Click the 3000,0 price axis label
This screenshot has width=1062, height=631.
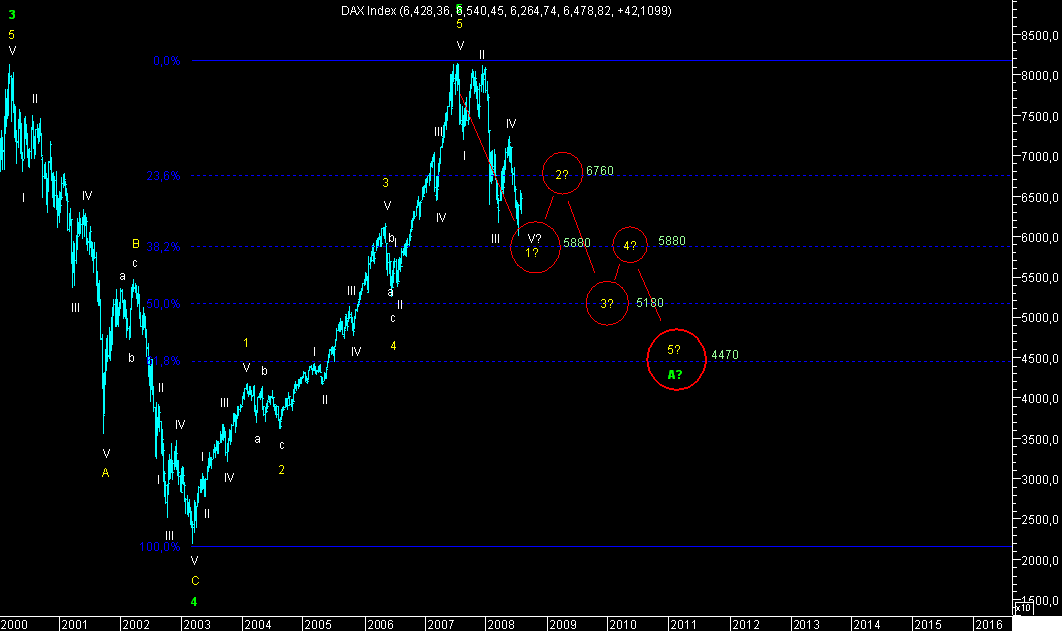click(x=1040, y=479)
